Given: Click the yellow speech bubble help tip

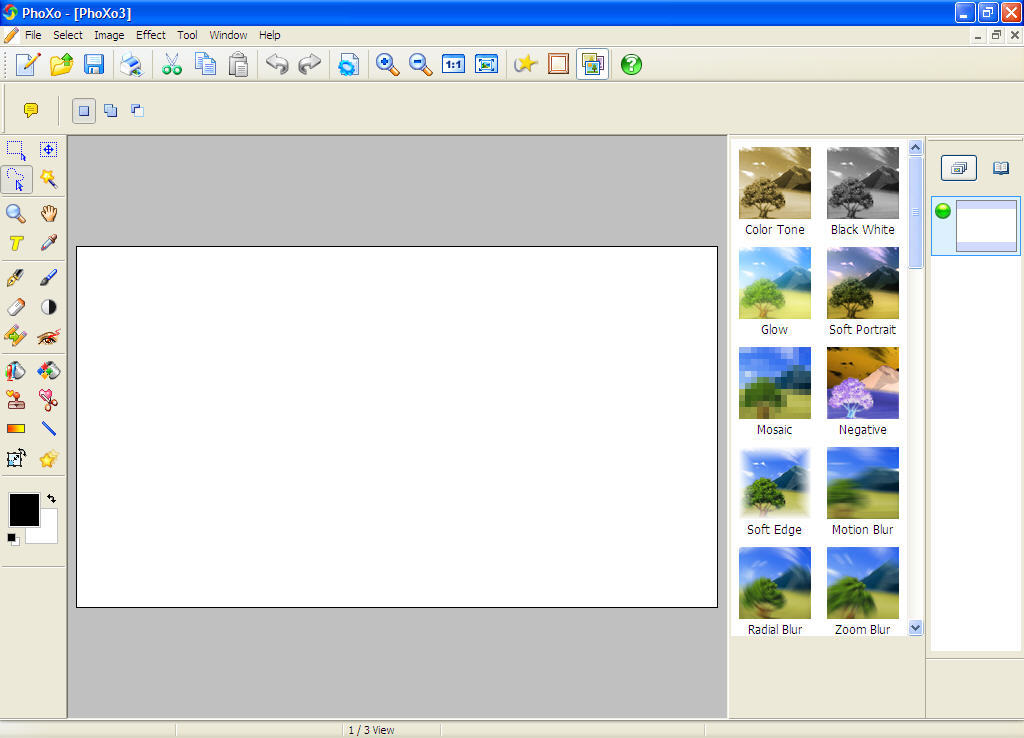Looking at the screenshot, I should [30, 110].
